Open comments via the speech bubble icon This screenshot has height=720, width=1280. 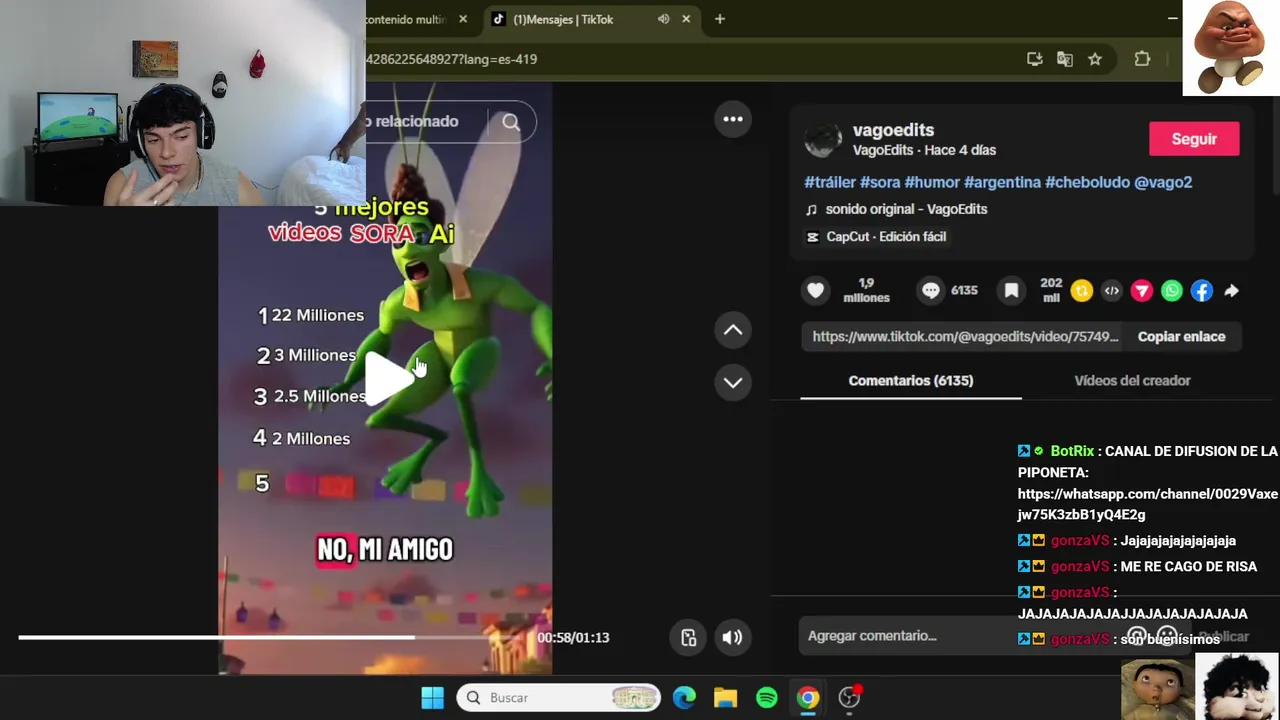tap(931, 290)
